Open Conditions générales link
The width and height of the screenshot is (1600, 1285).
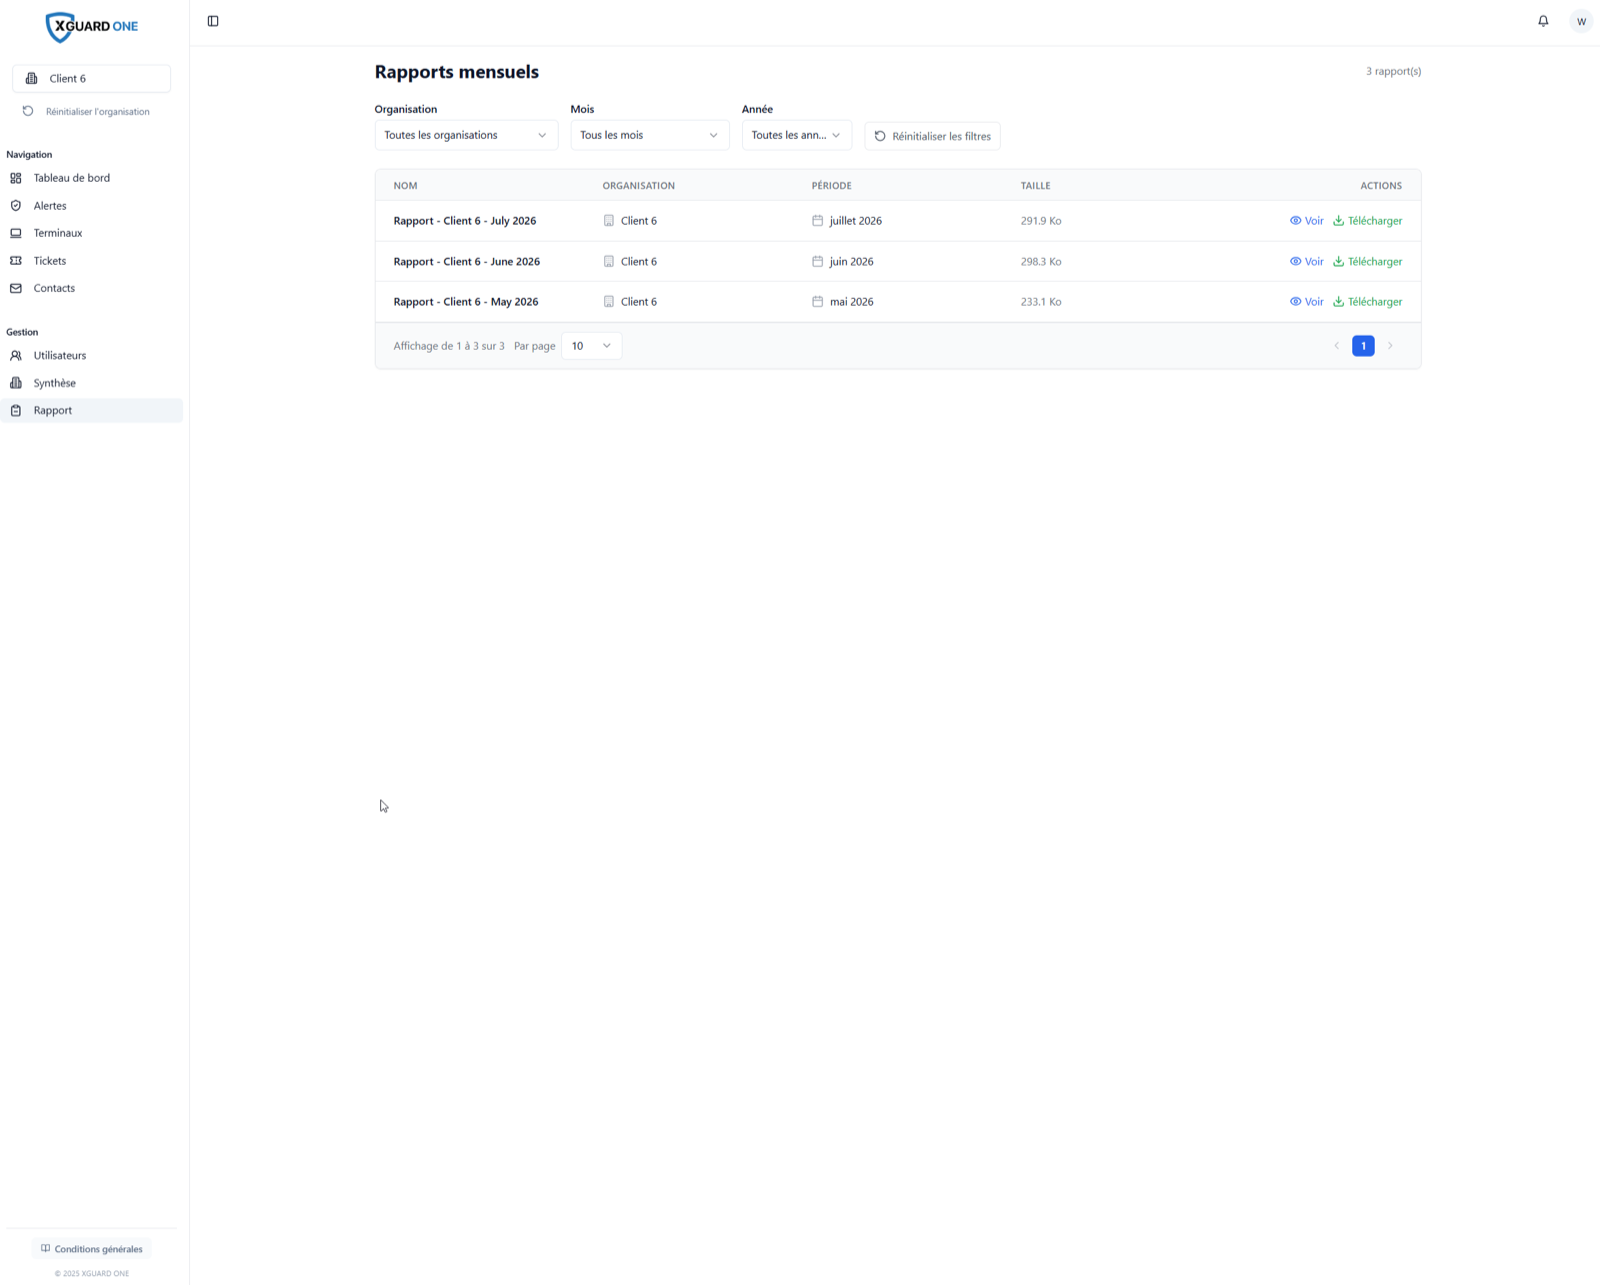click(x=92, y=1249)
